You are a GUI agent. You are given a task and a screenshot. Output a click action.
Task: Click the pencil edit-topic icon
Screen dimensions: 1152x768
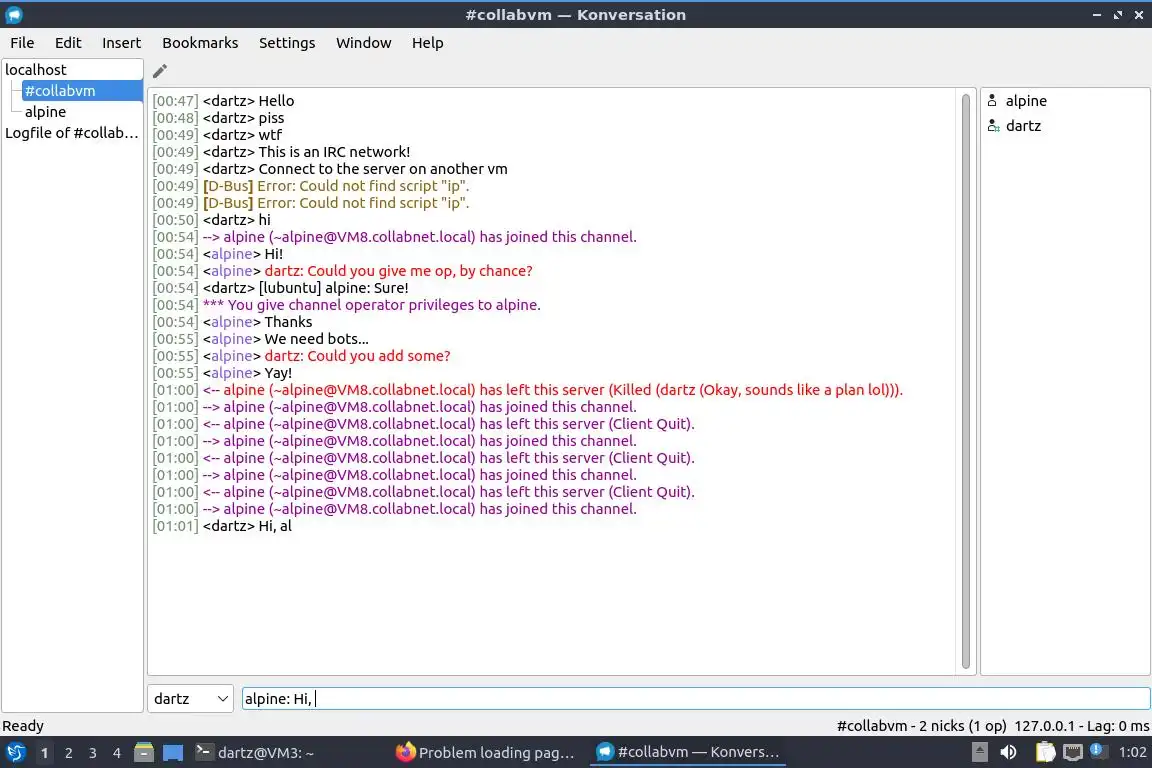[159, 71]
